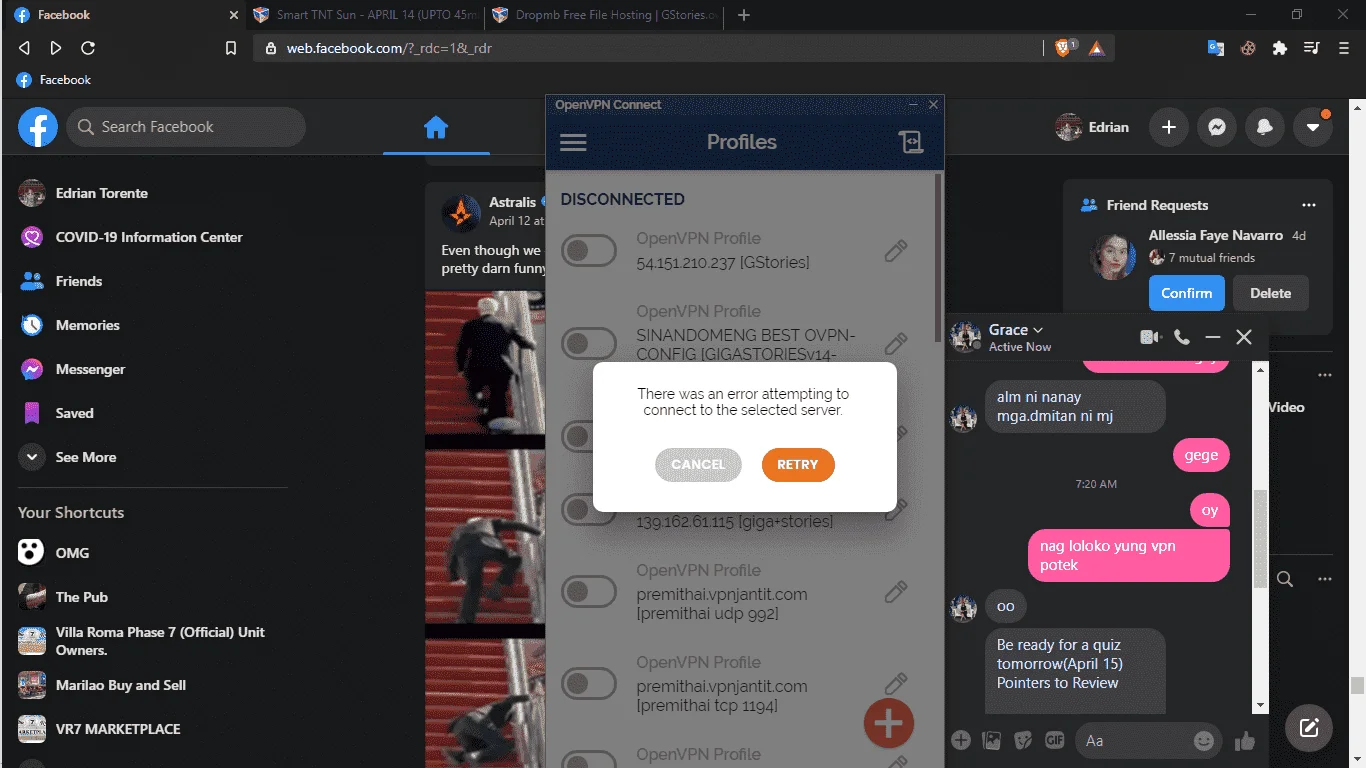Click the import profile icon in OpenVPN
Viewport: 1366px width, 768px height.
910,142
